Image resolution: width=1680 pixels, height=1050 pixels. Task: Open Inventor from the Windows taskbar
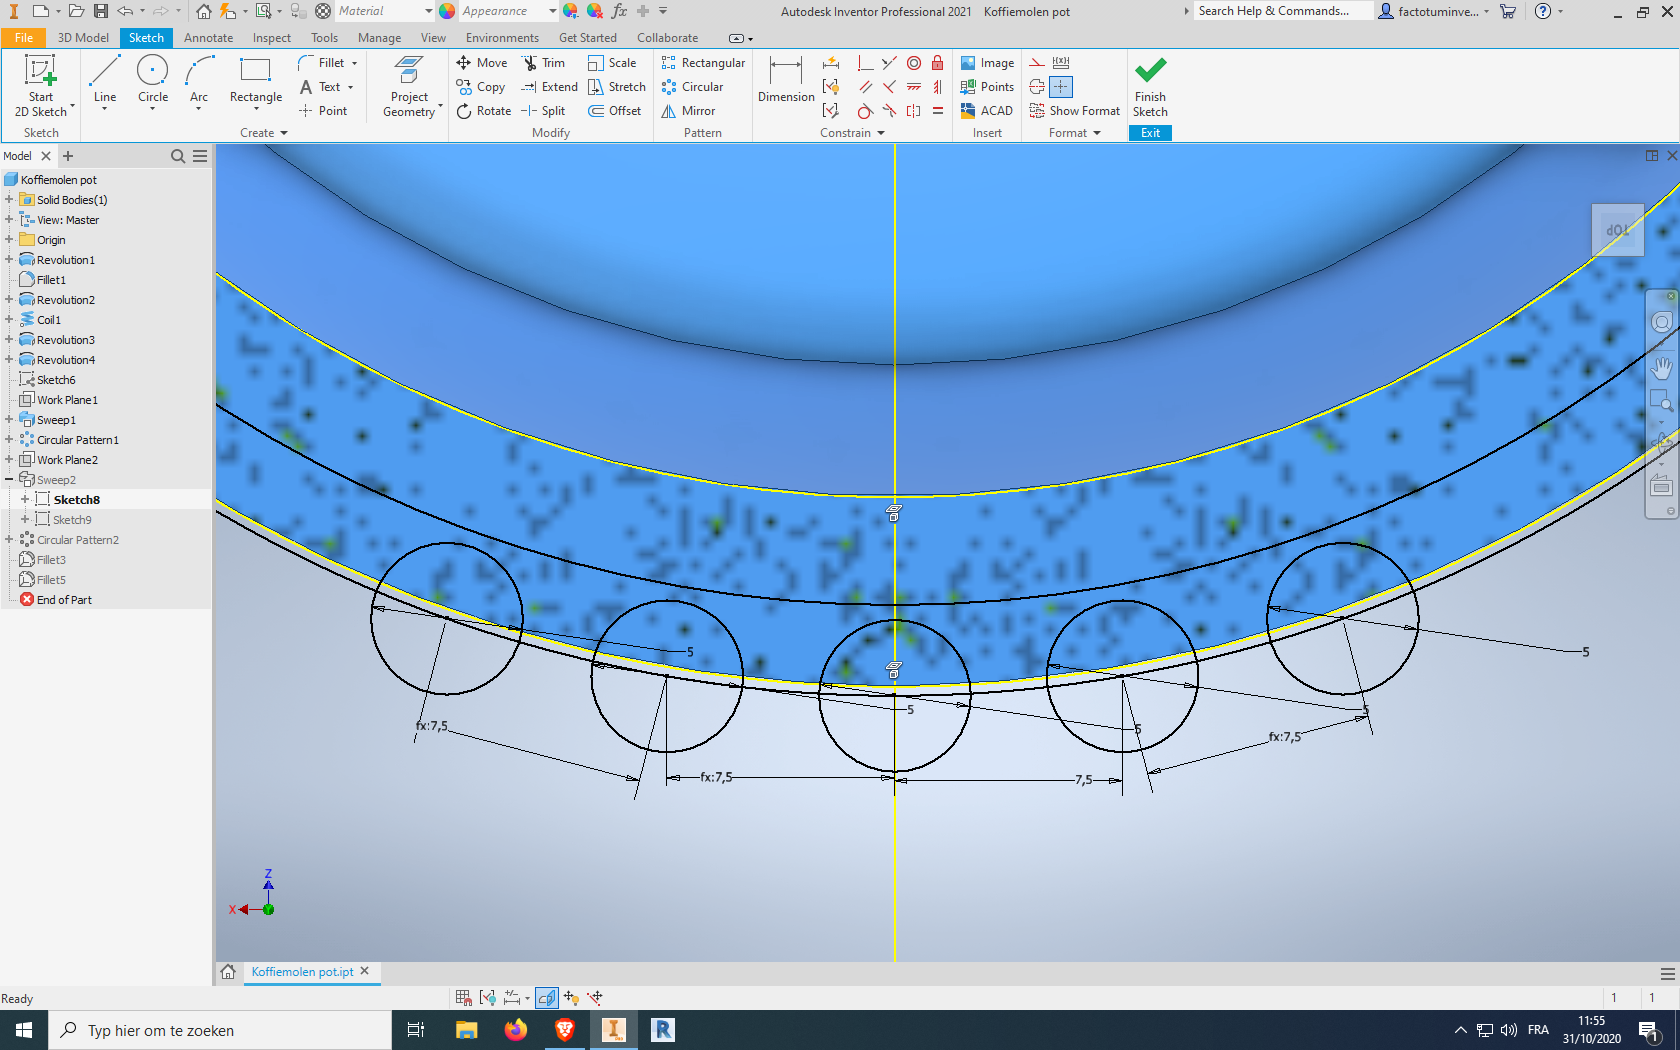click(614, 1029)
